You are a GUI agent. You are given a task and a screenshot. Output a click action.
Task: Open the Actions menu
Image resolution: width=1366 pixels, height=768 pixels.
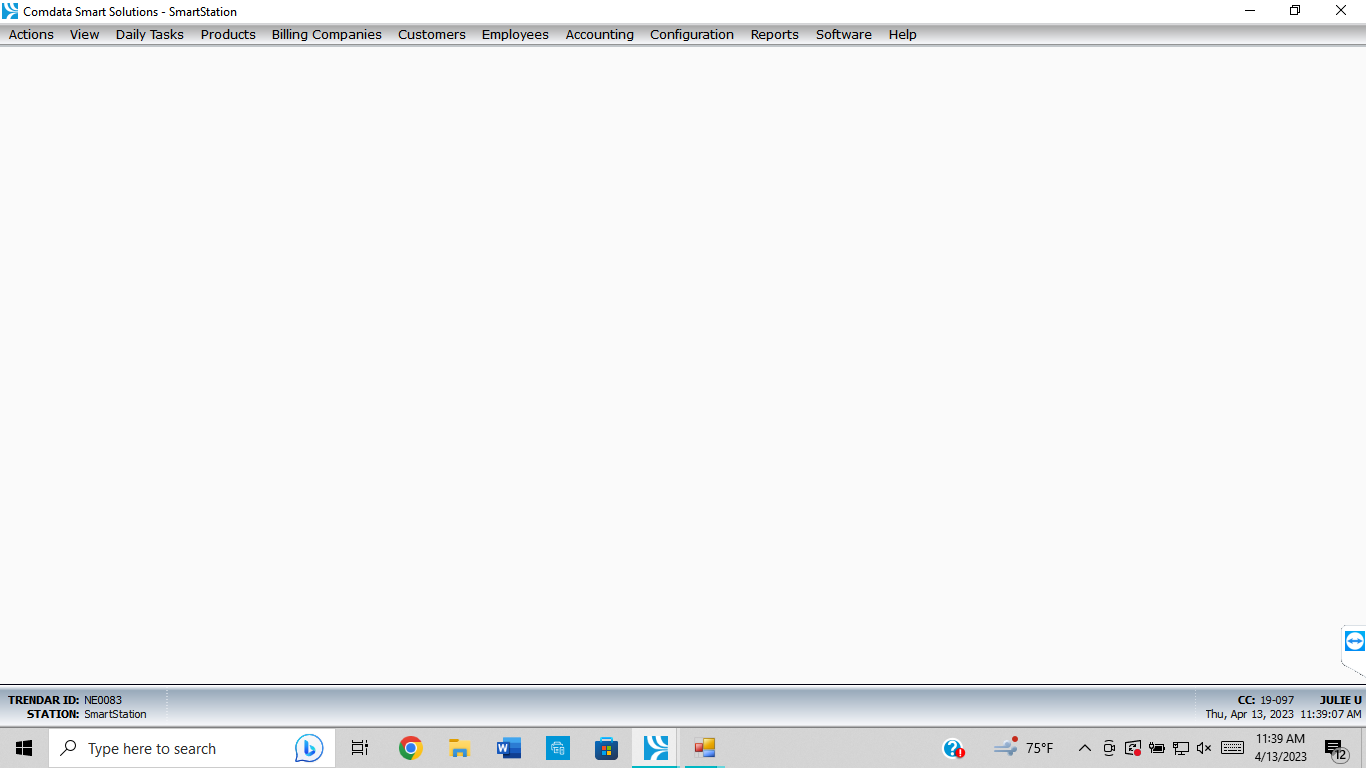click(31, 34)
